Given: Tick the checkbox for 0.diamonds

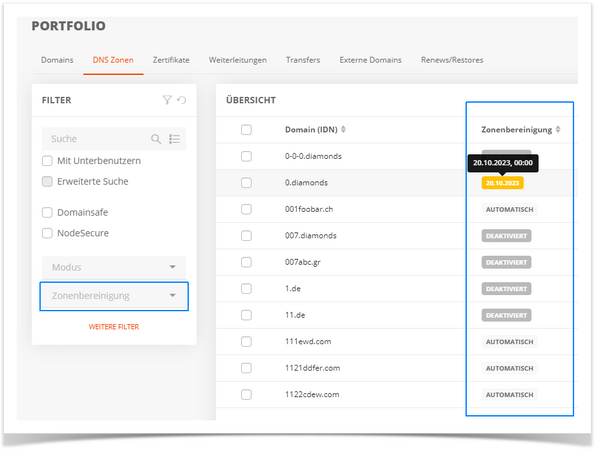Looking at the screenshot, I should click(x=246, y=183).
